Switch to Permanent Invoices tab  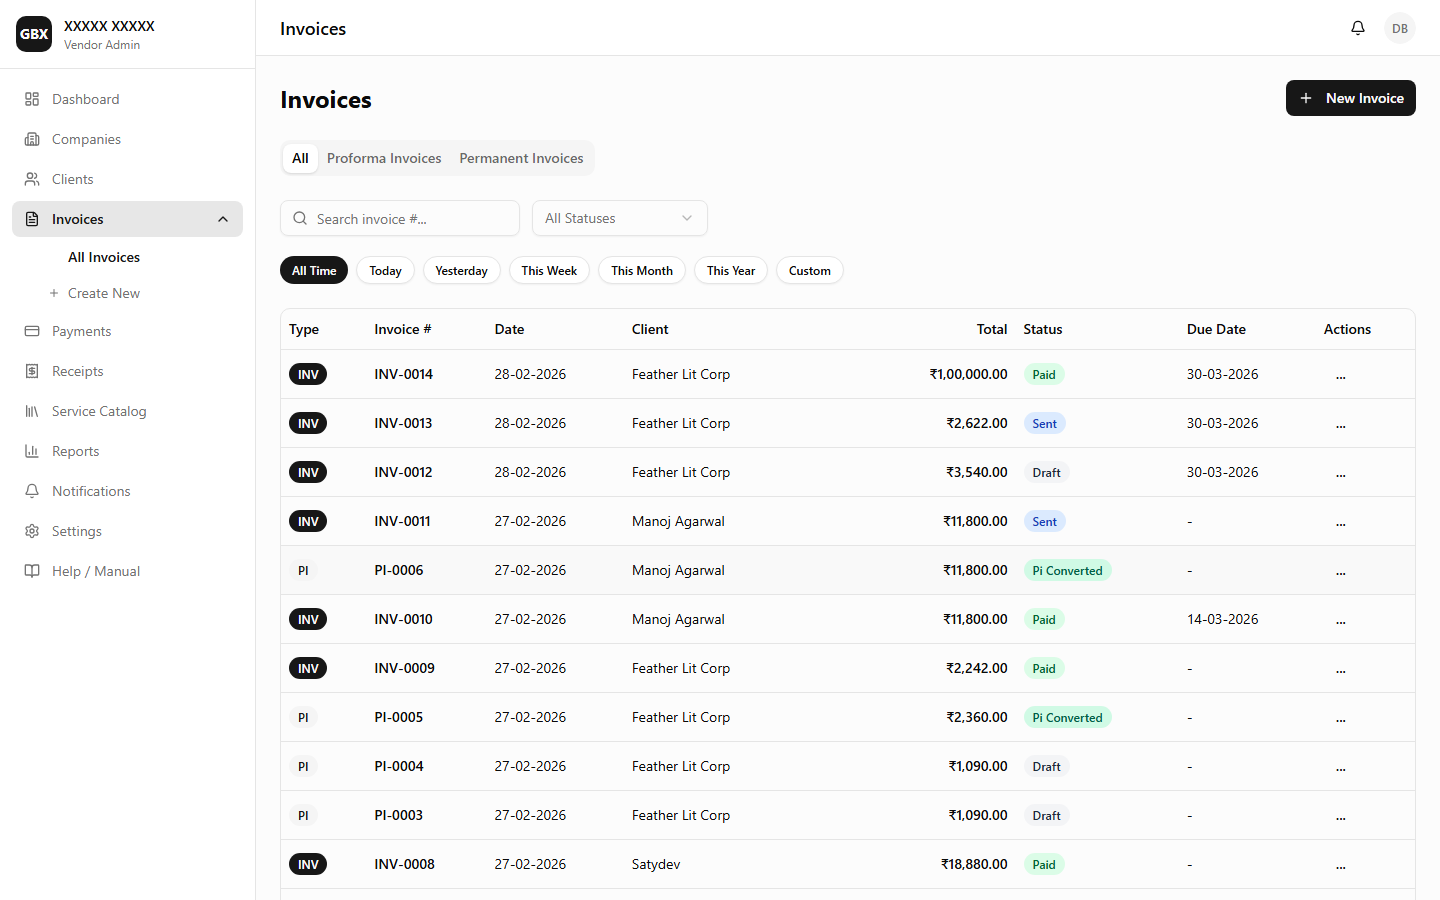[521, 158]
